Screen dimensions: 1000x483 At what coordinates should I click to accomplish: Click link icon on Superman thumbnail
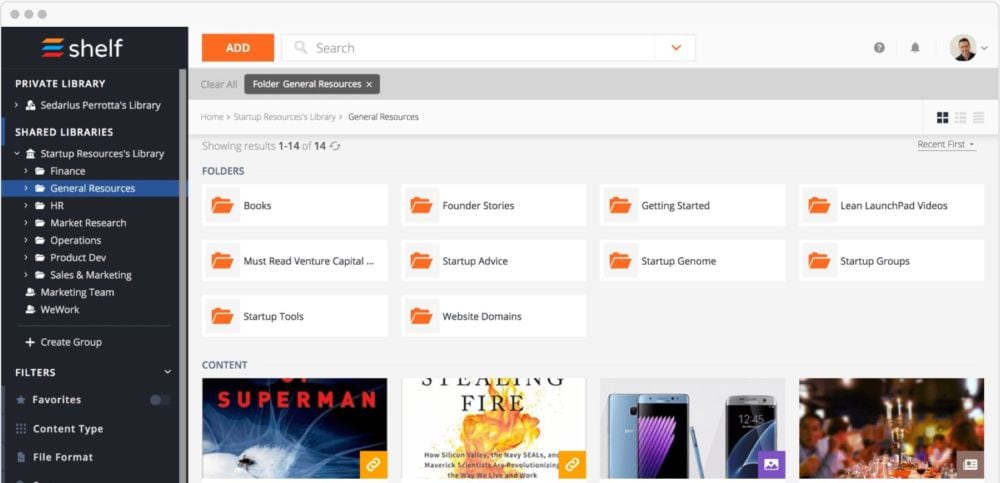(x=373, y=464)
